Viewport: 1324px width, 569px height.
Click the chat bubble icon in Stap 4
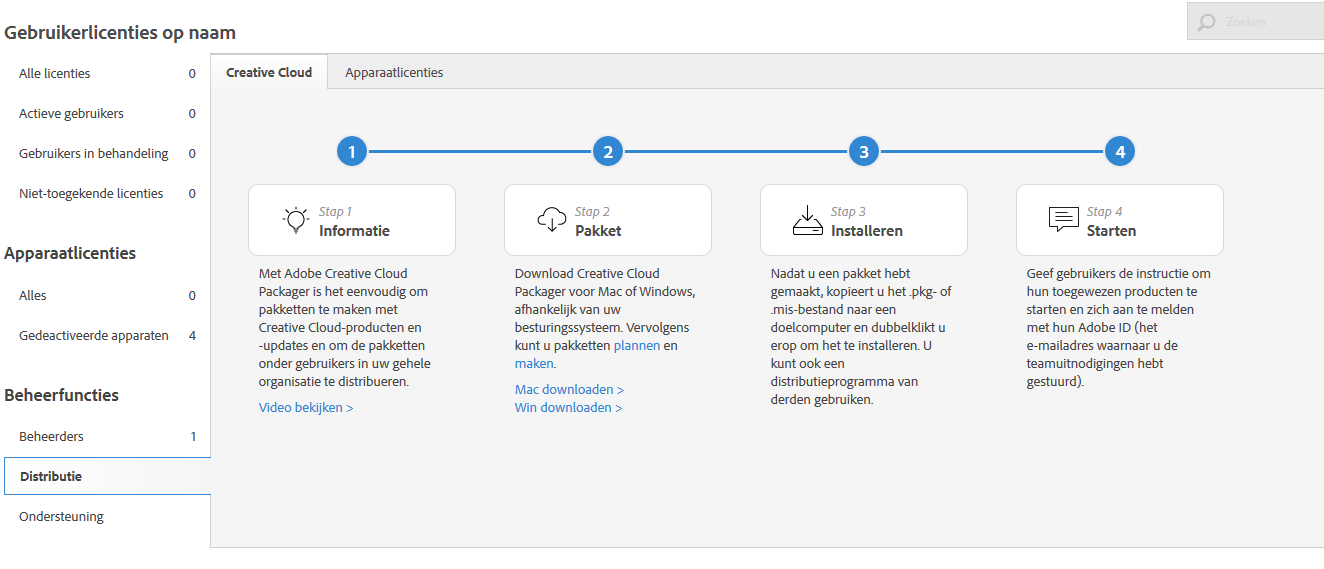(x=1063, y=220)
